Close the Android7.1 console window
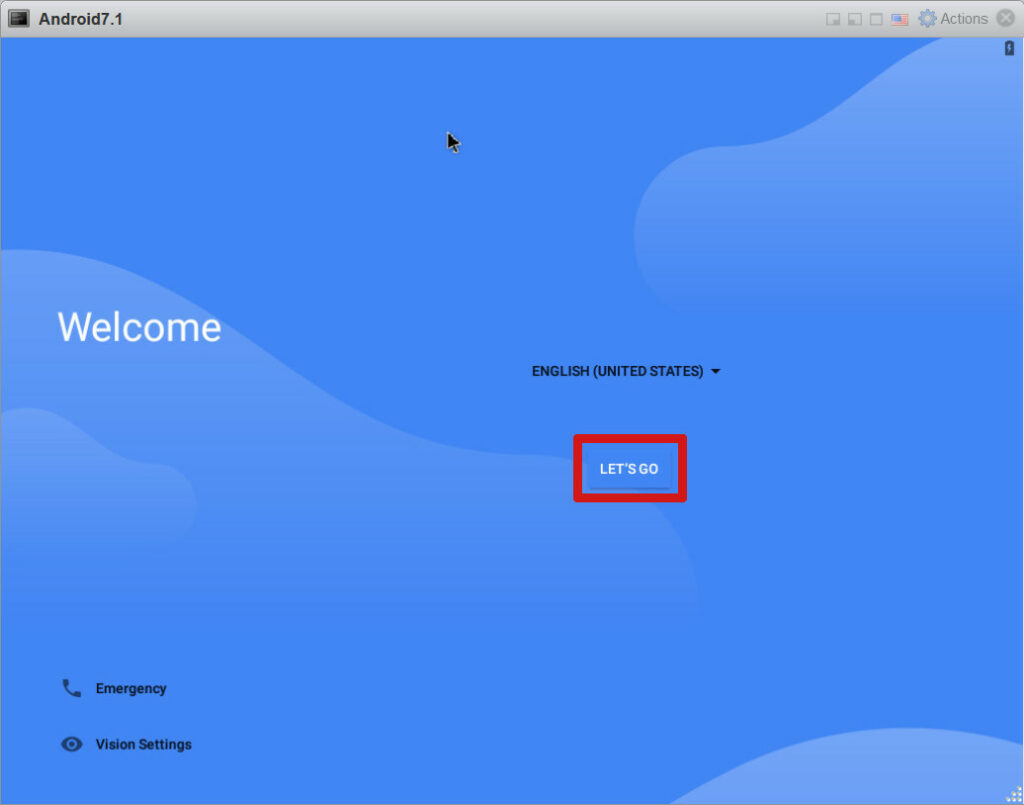 (x=1006, y=18)
